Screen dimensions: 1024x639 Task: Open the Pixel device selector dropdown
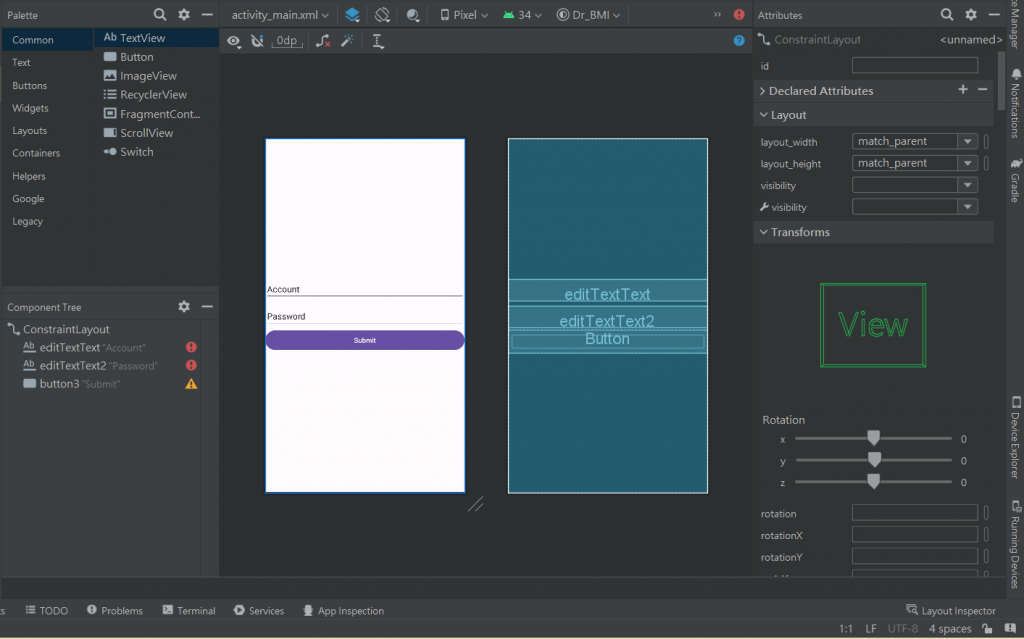[464, 15]
